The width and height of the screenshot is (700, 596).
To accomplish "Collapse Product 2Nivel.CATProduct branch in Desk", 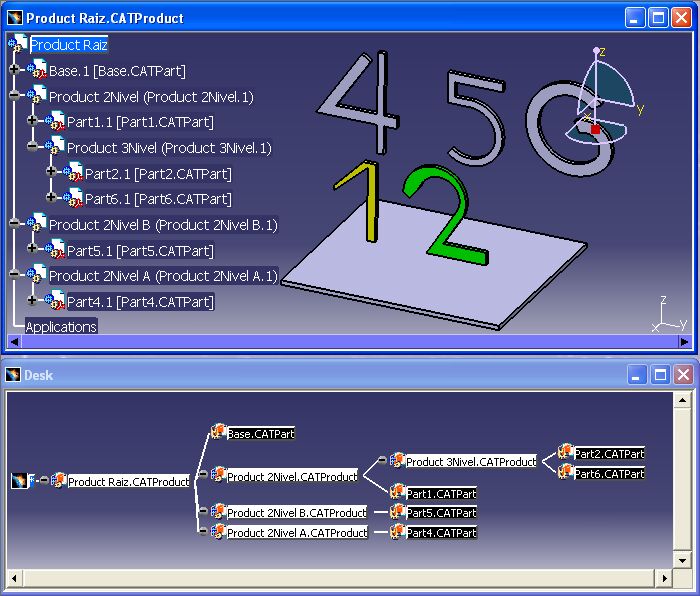I will pos(202,475).
